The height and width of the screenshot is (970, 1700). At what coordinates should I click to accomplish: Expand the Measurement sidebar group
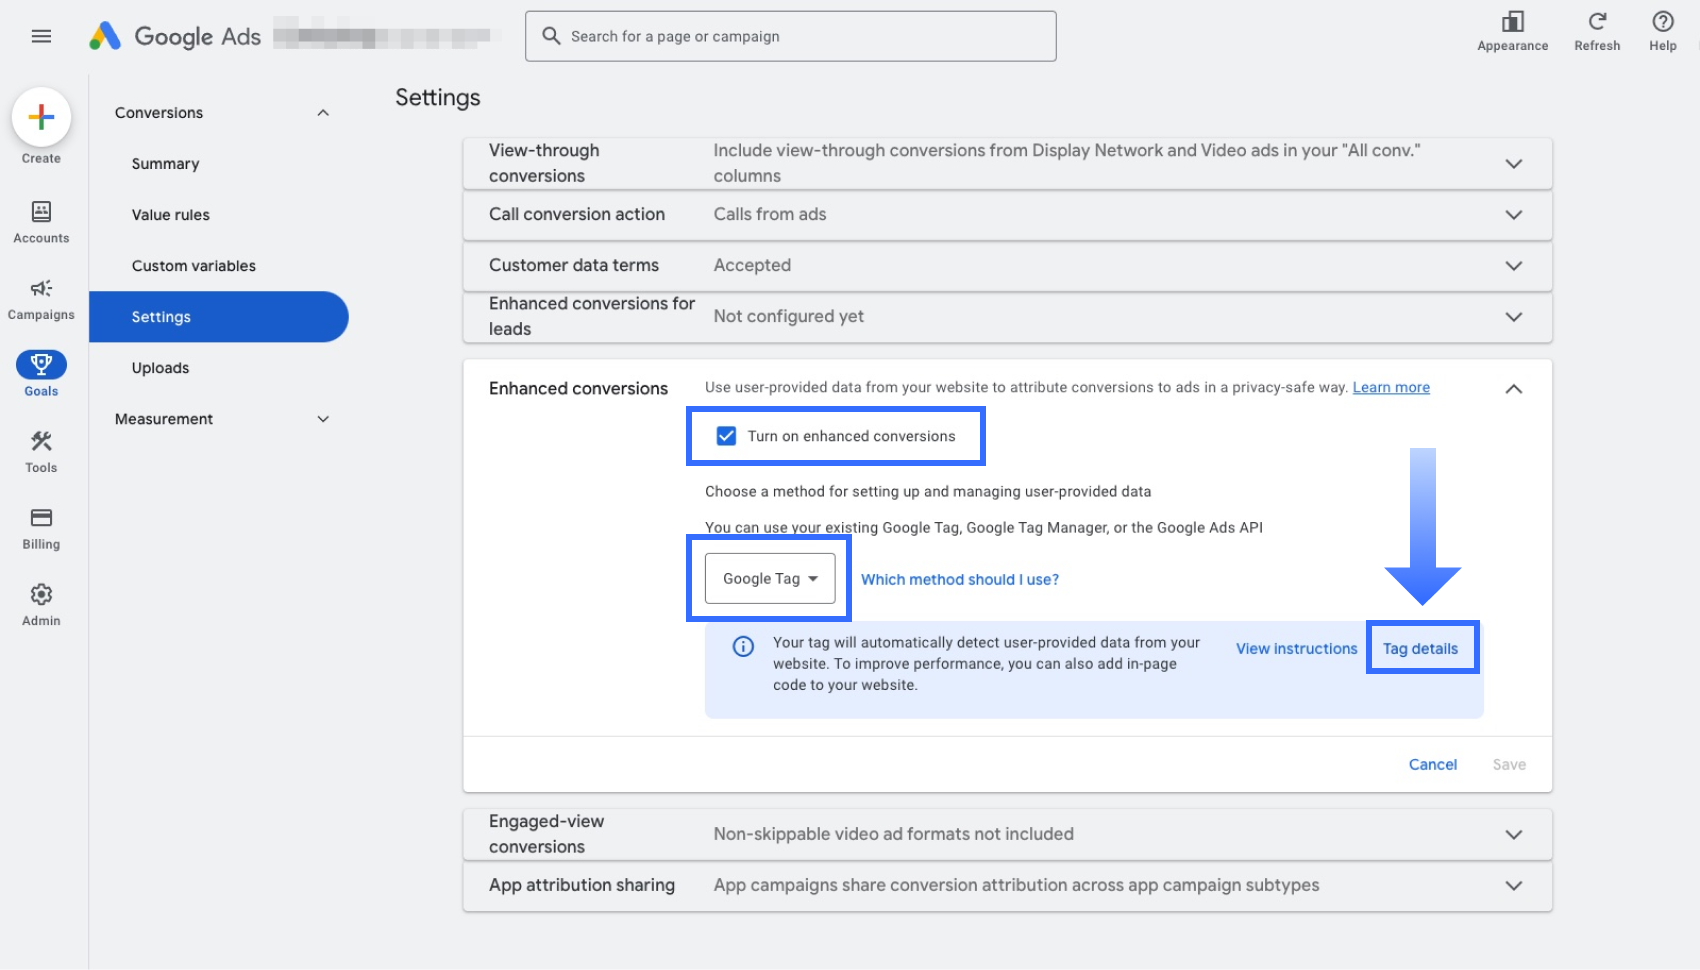[323, 419]
